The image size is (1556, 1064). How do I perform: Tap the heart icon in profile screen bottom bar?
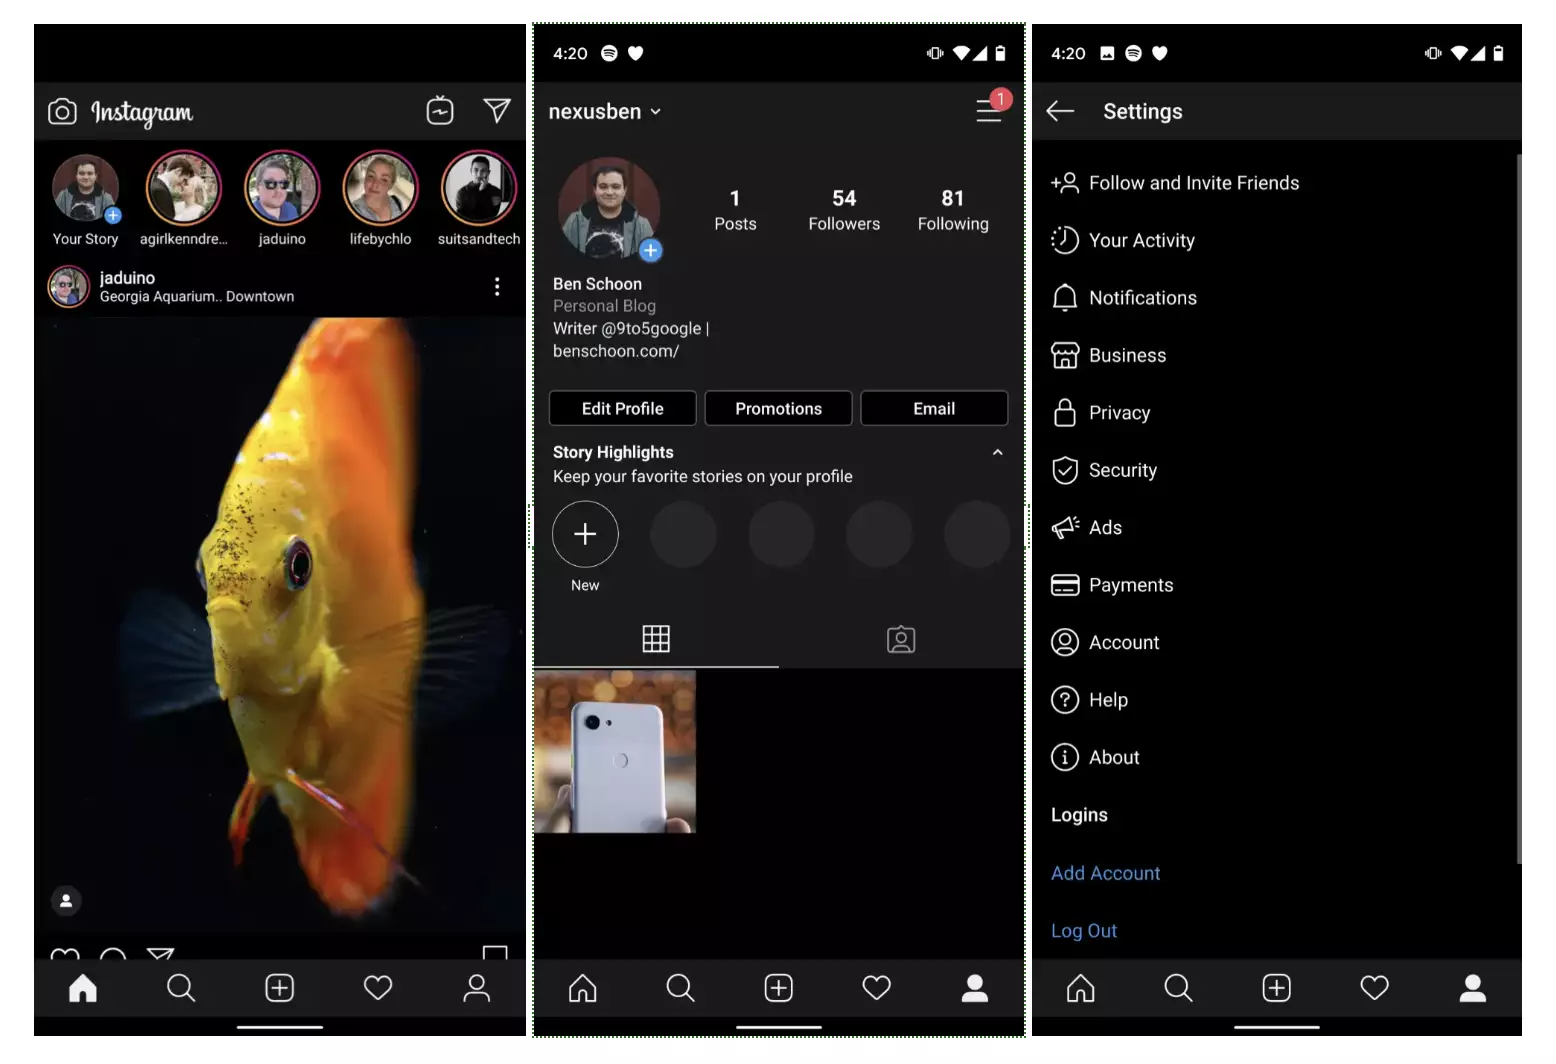pos(877,988)
